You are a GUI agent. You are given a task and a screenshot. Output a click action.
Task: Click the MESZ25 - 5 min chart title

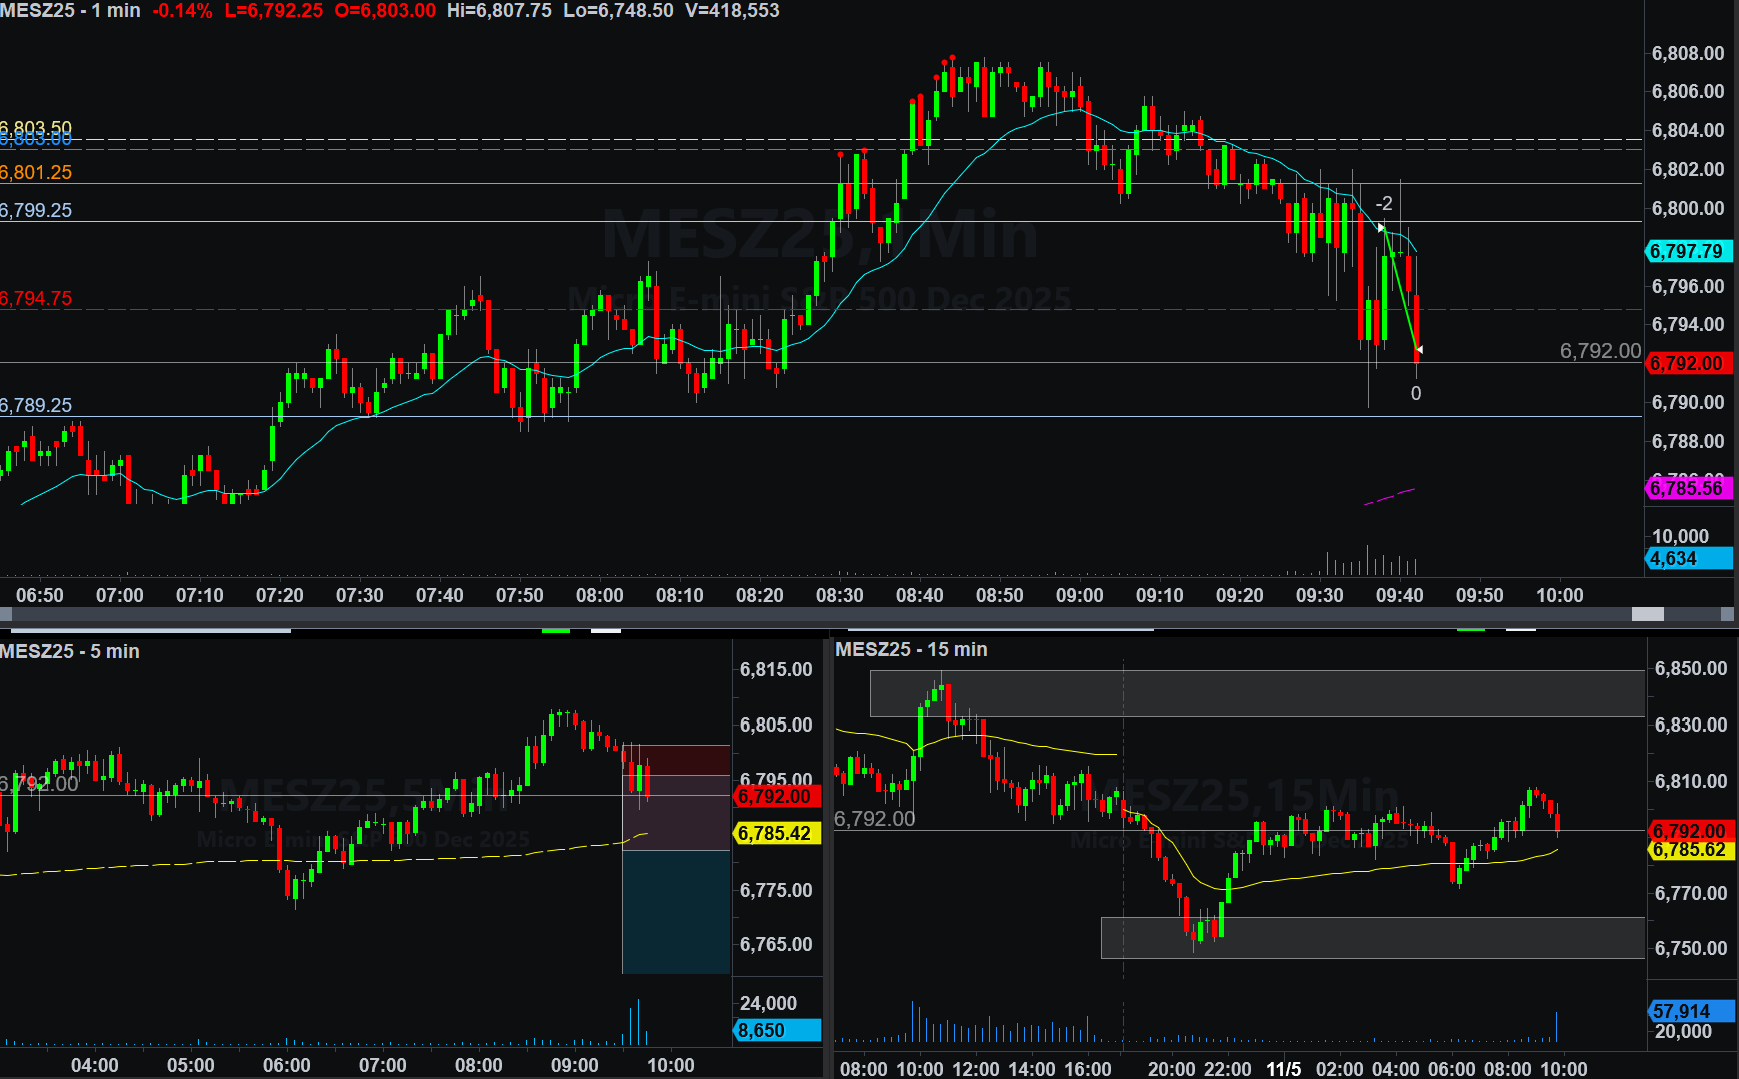tap(70, 651)
